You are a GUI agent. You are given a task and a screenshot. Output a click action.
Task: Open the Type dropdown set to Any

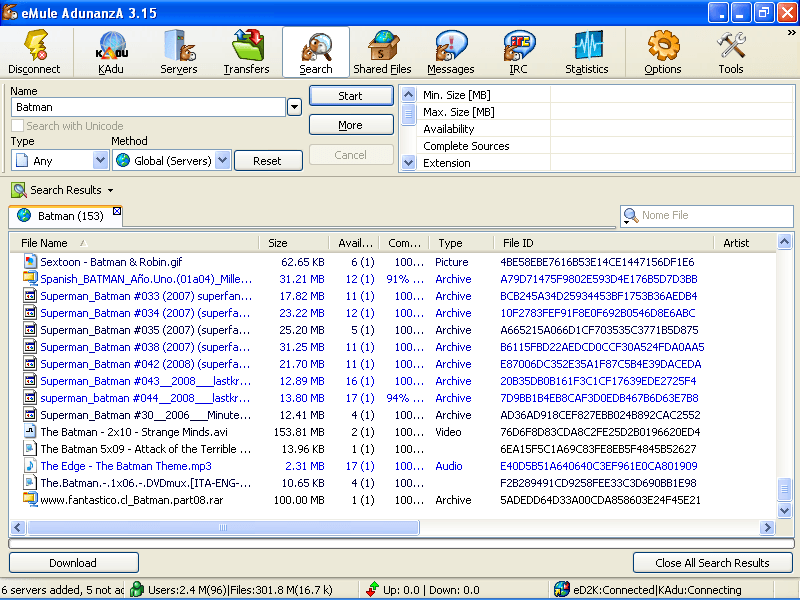[x=101, y=161]
